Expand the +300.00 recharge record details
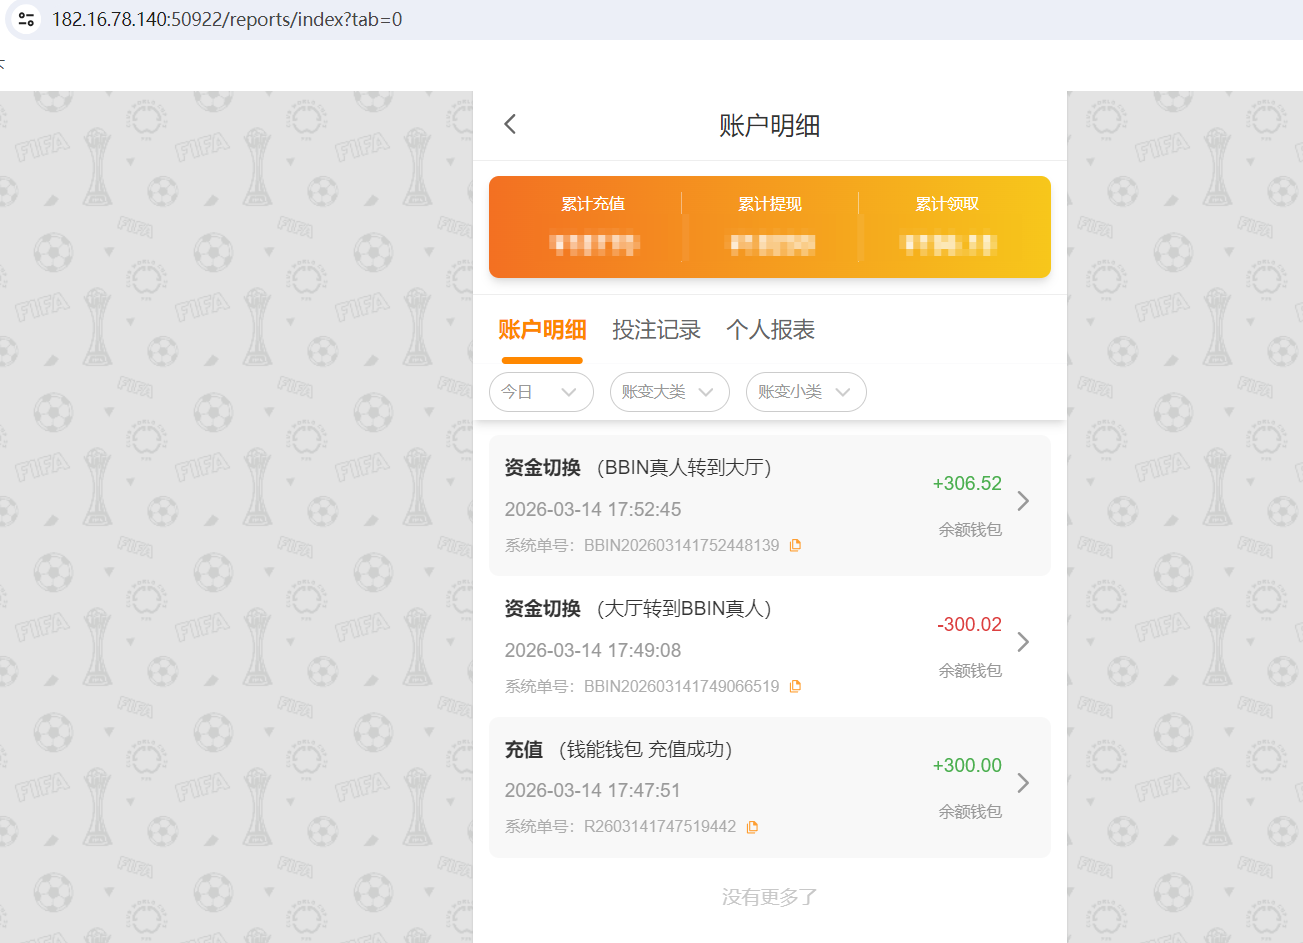This screenshot has height=943, width=1303. click(1022, 783)
